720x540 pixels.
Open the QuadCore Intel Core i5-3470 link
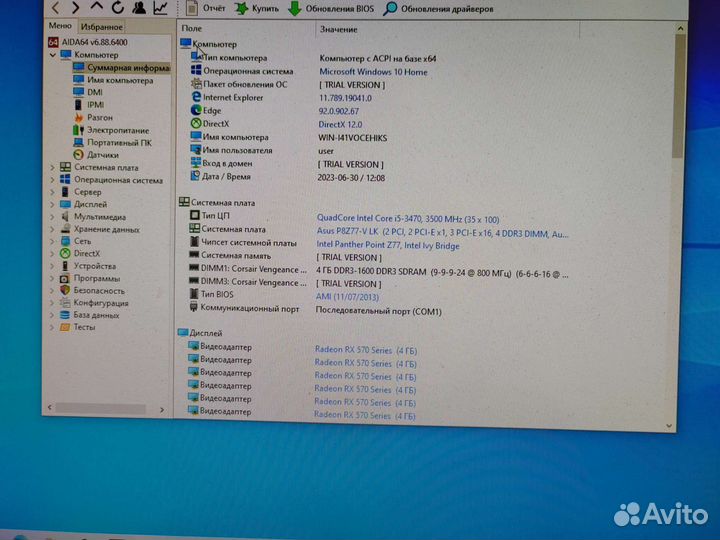[408, 219]
